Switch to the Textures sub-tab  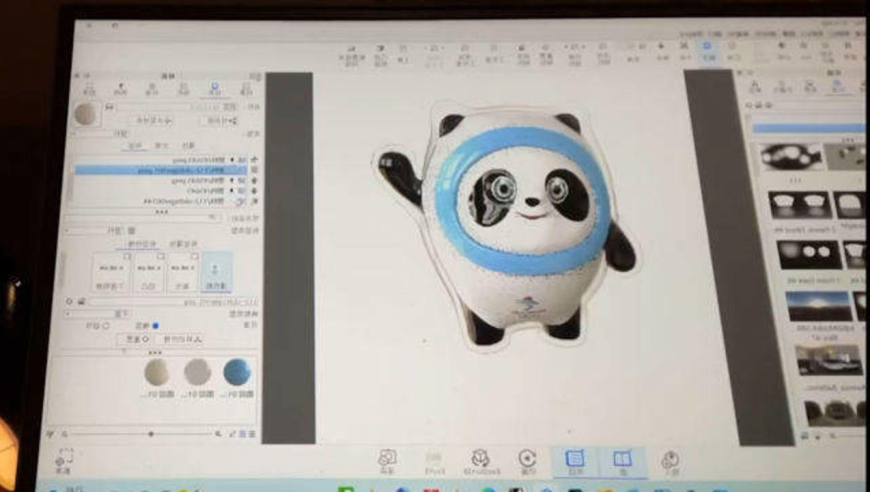click(161, 146)
